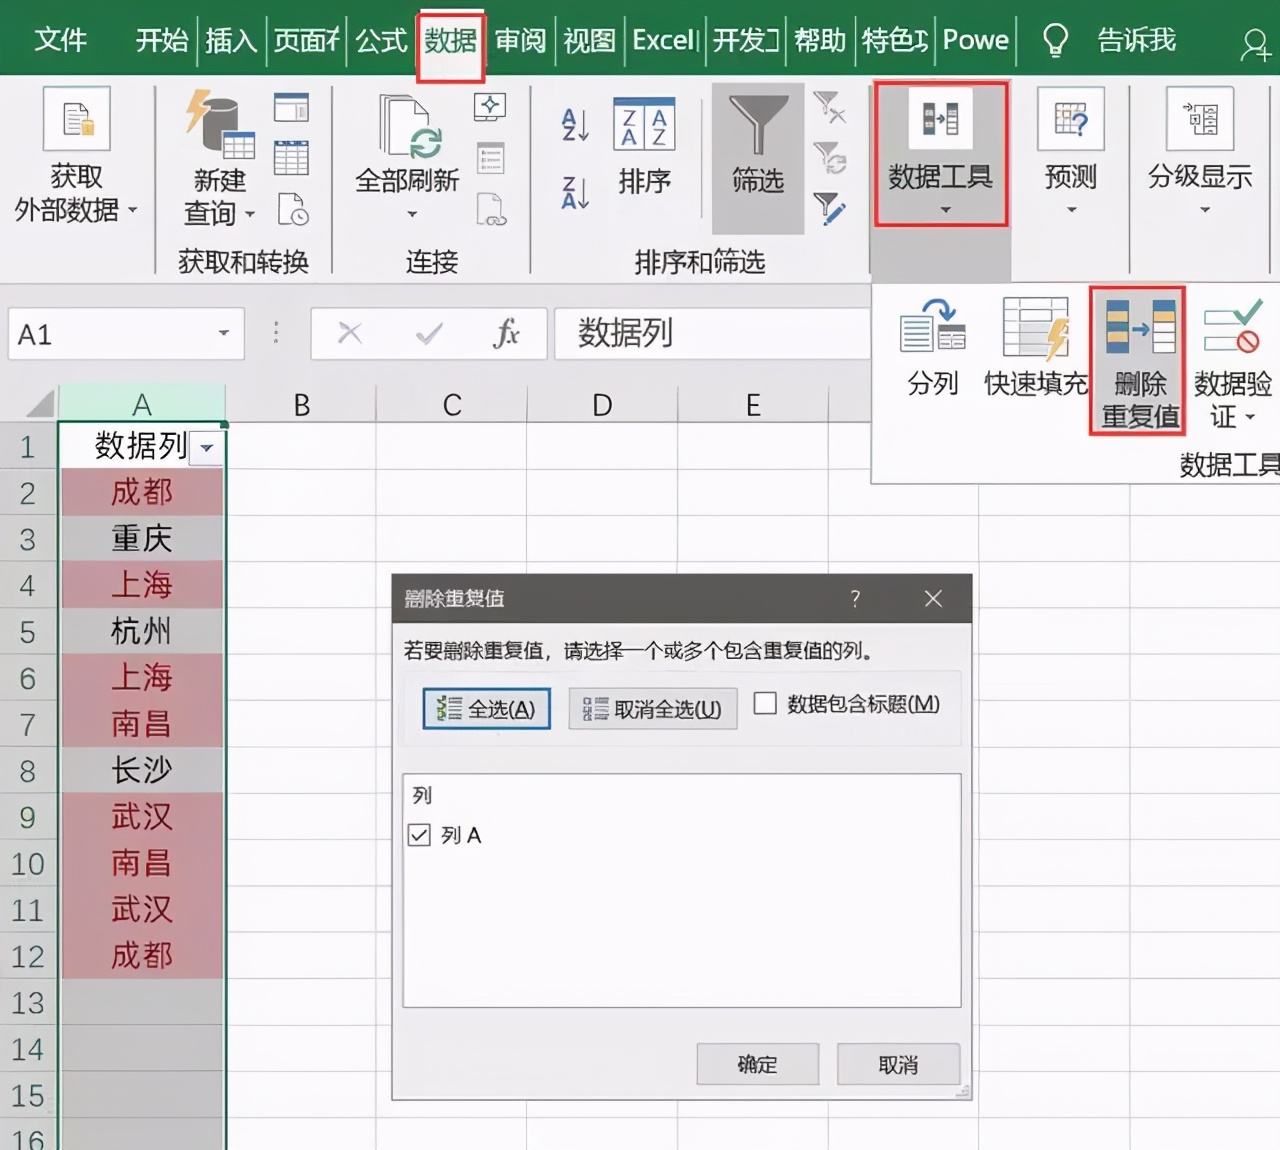This screenshot has width=1280, height=1150.
Task: Open the Name Box dropdown
Action: (224, 334)
